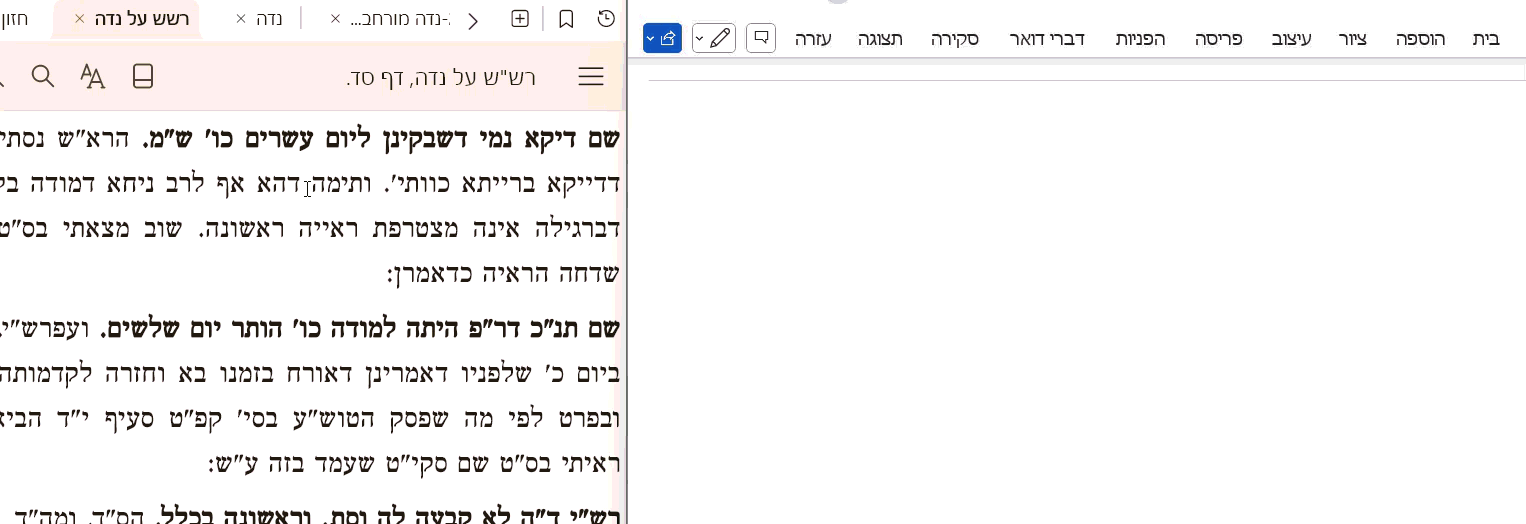Screen dimensions: 1526x524
Task: Close the נדה מורחב tab
Action: click(x=335, y=19)
